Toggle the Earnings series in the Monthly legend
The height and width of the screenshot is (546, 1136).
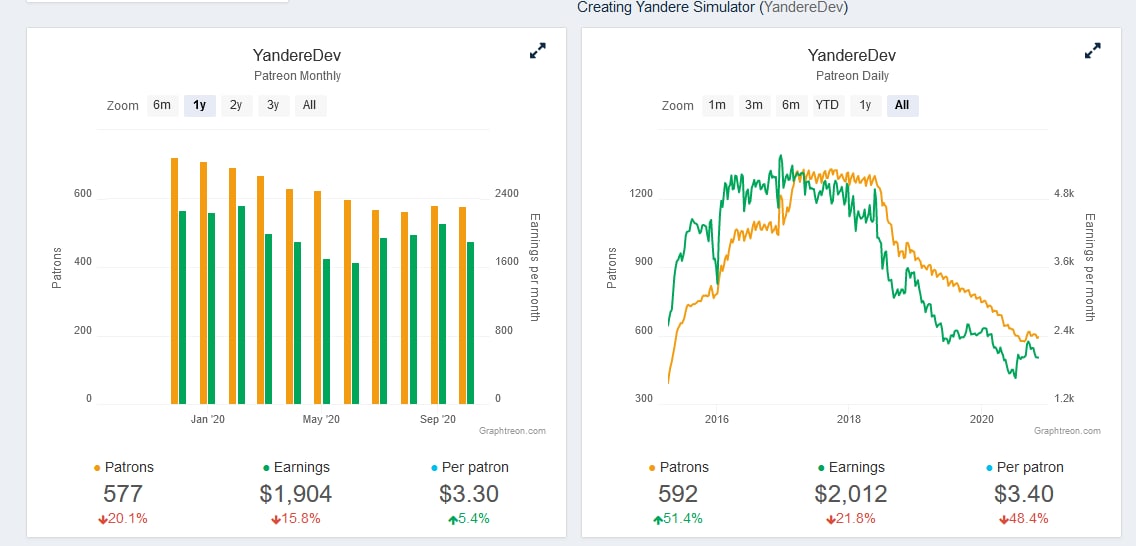(296, 468)
